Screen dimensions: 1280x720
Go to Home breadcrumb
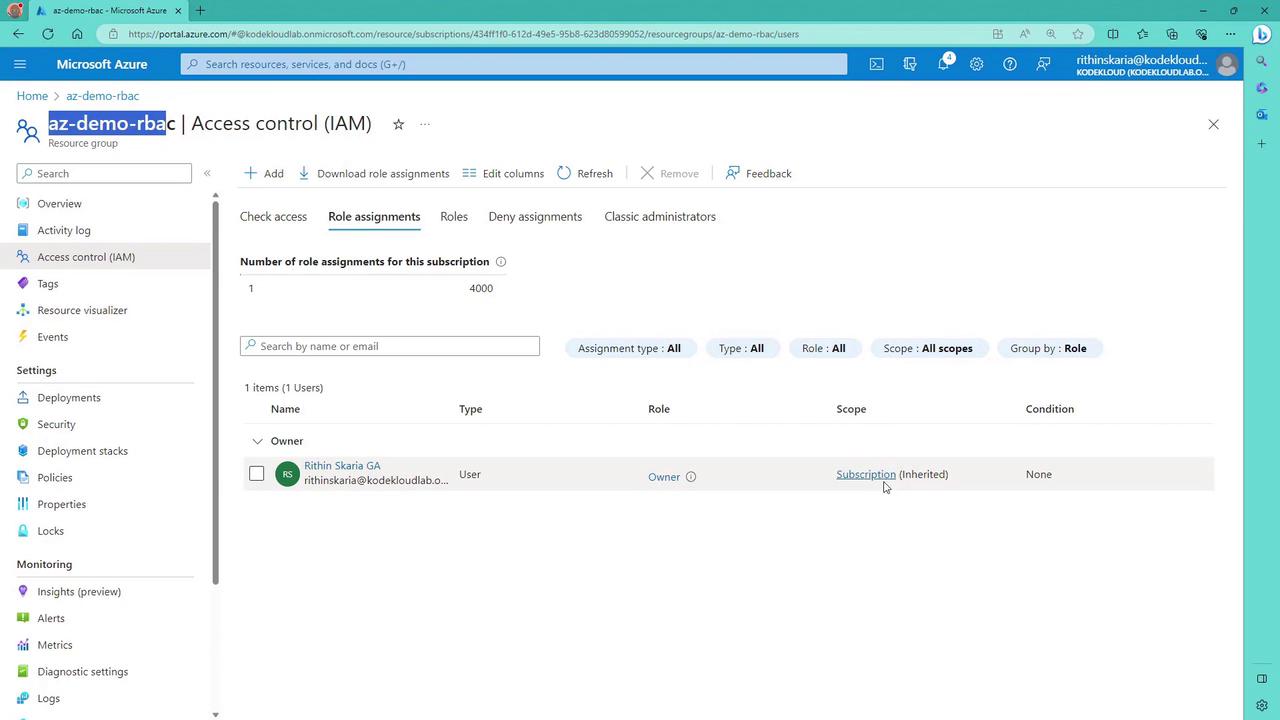(x=32, y=96)
